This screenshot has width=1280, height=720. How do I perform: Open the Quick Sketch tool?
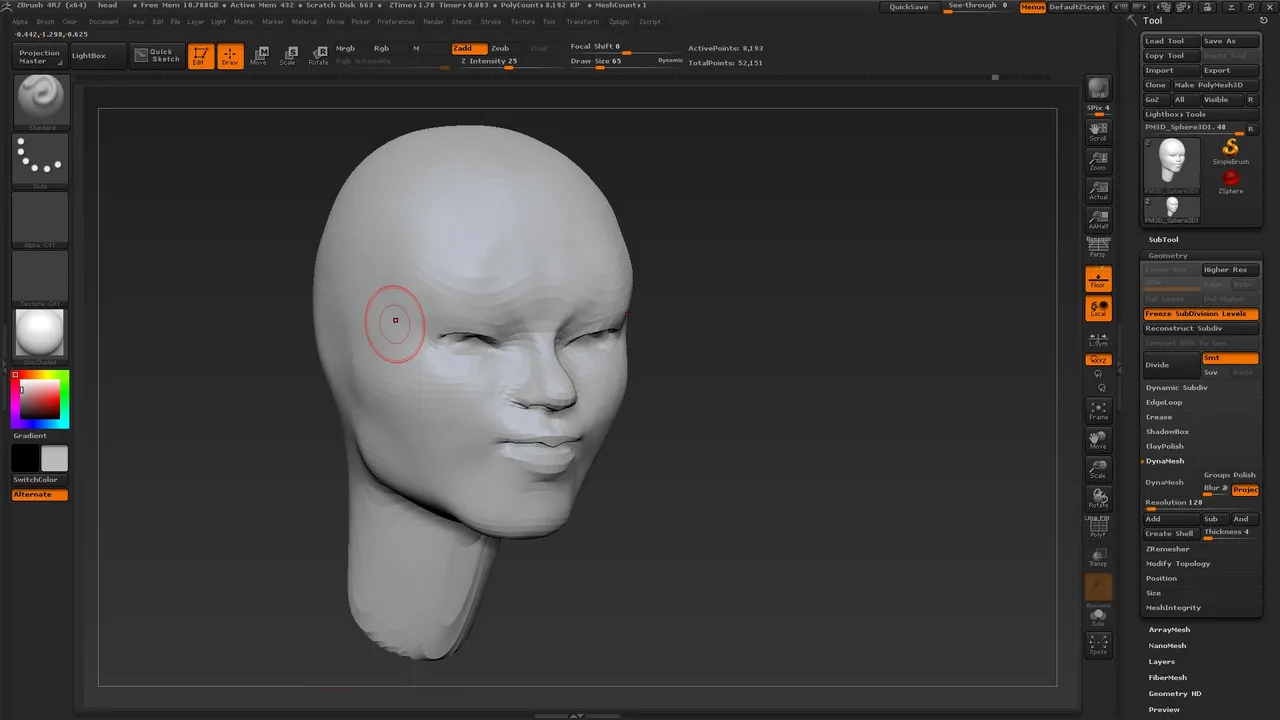pyautogui.click(x=157, y=56)
